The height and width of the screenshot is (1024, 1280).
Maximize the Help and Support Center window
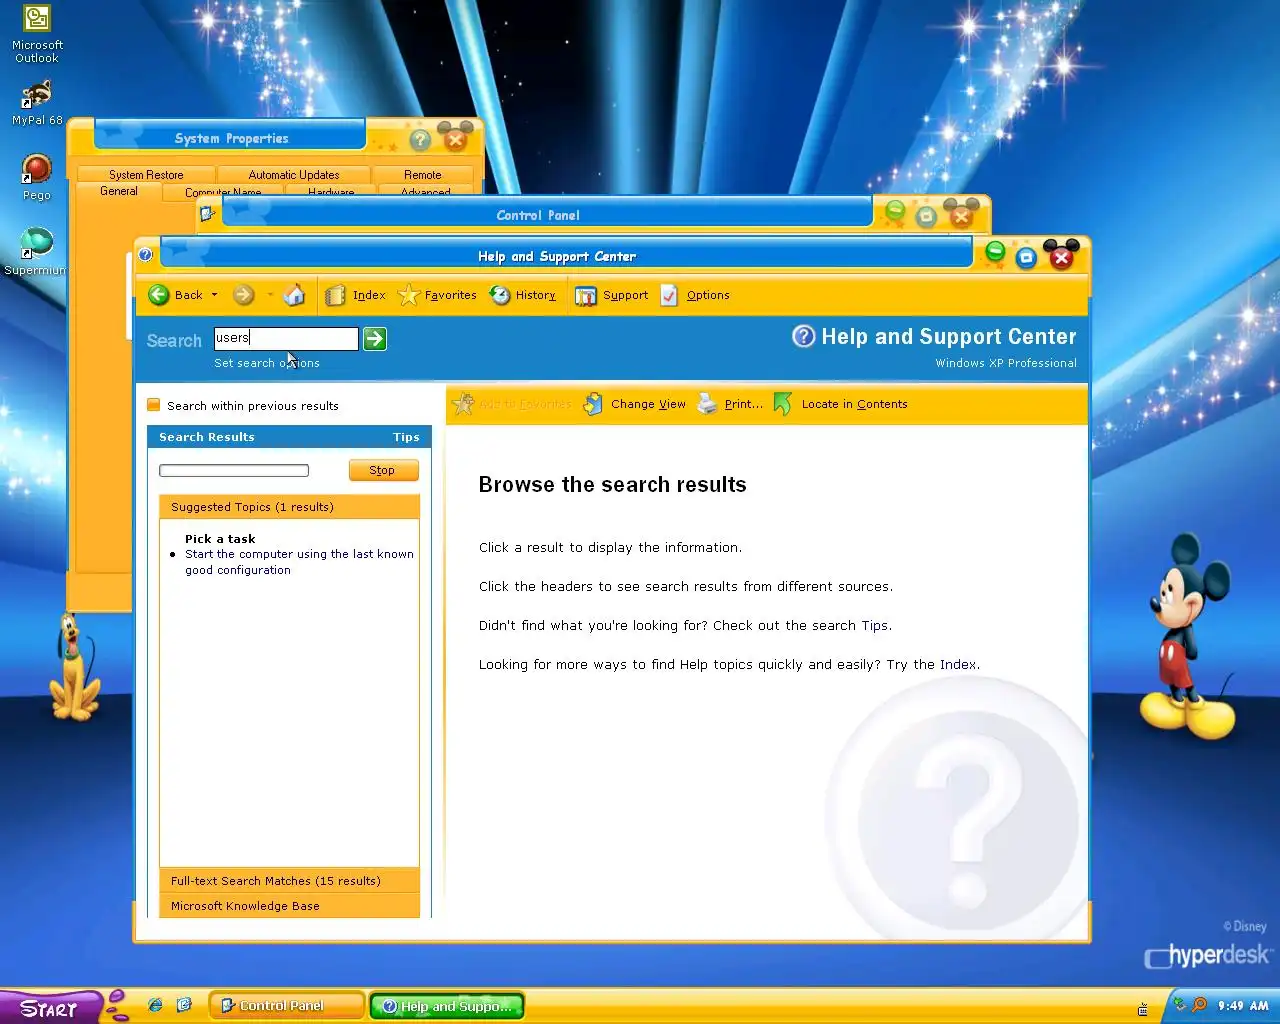point(1026,258)
